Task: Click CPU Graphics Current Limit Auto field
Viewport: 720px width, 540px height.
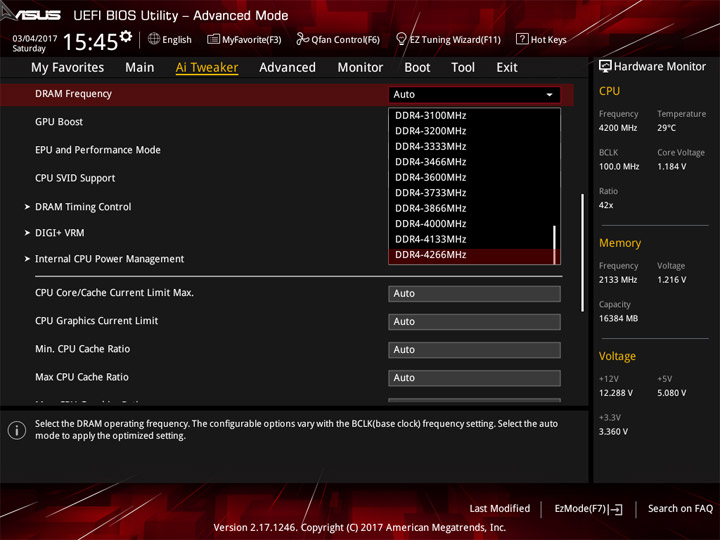Action: pos(474,321)
